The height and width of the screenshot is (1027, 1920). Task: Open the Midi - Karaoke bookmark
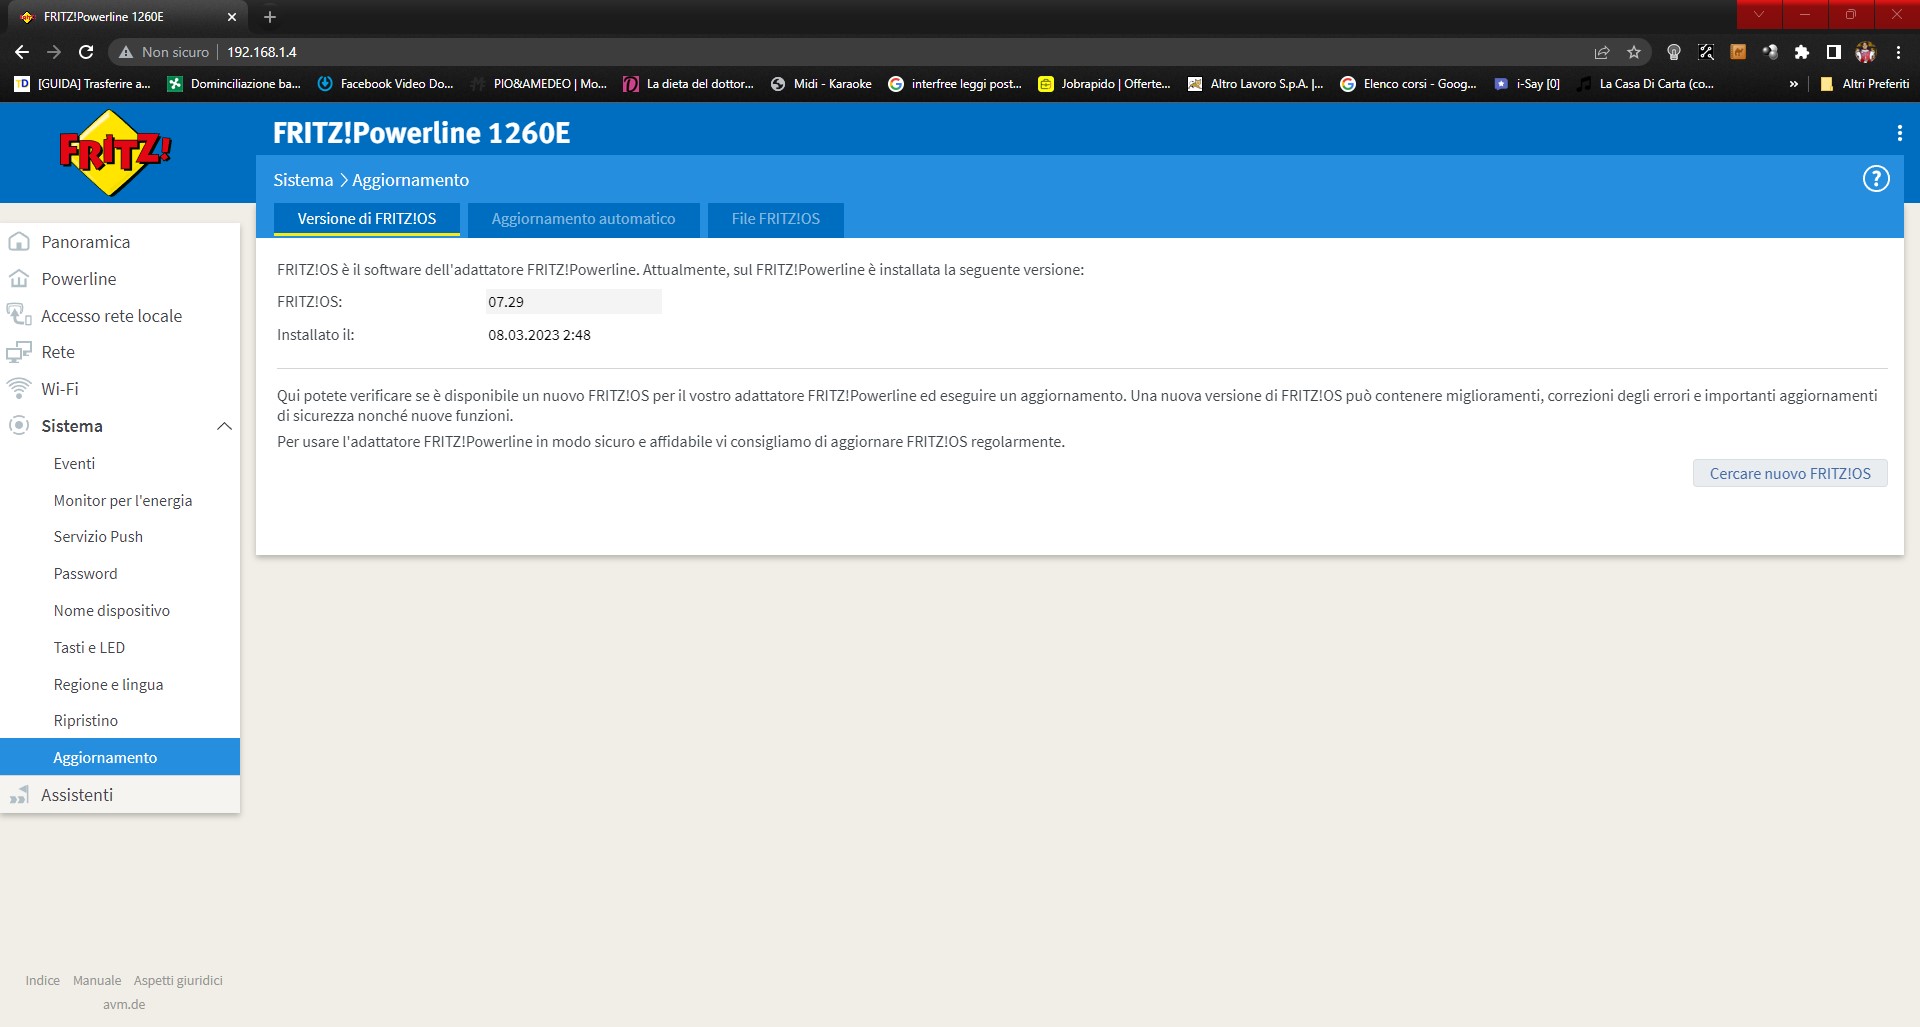(821, 84)
